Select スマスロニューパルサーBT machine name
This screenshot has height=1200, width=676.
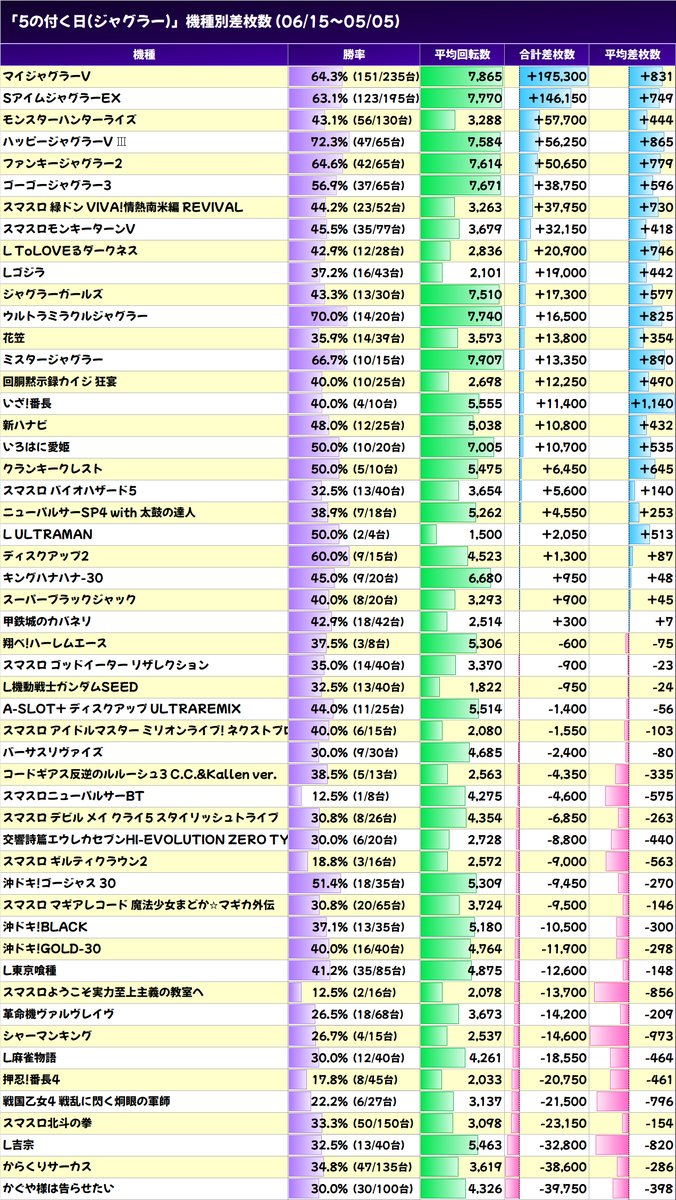tap(75, 797)
